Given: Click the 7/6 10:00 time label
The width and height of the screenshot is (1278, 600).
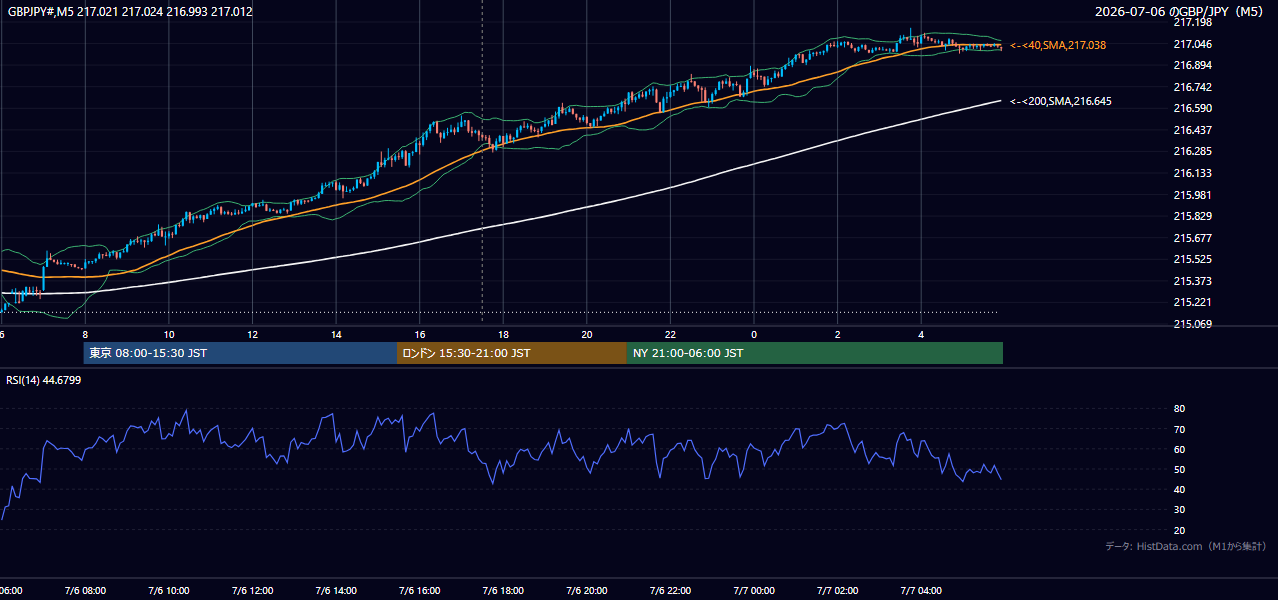Looking at the screenshot, I should (169, 591).
